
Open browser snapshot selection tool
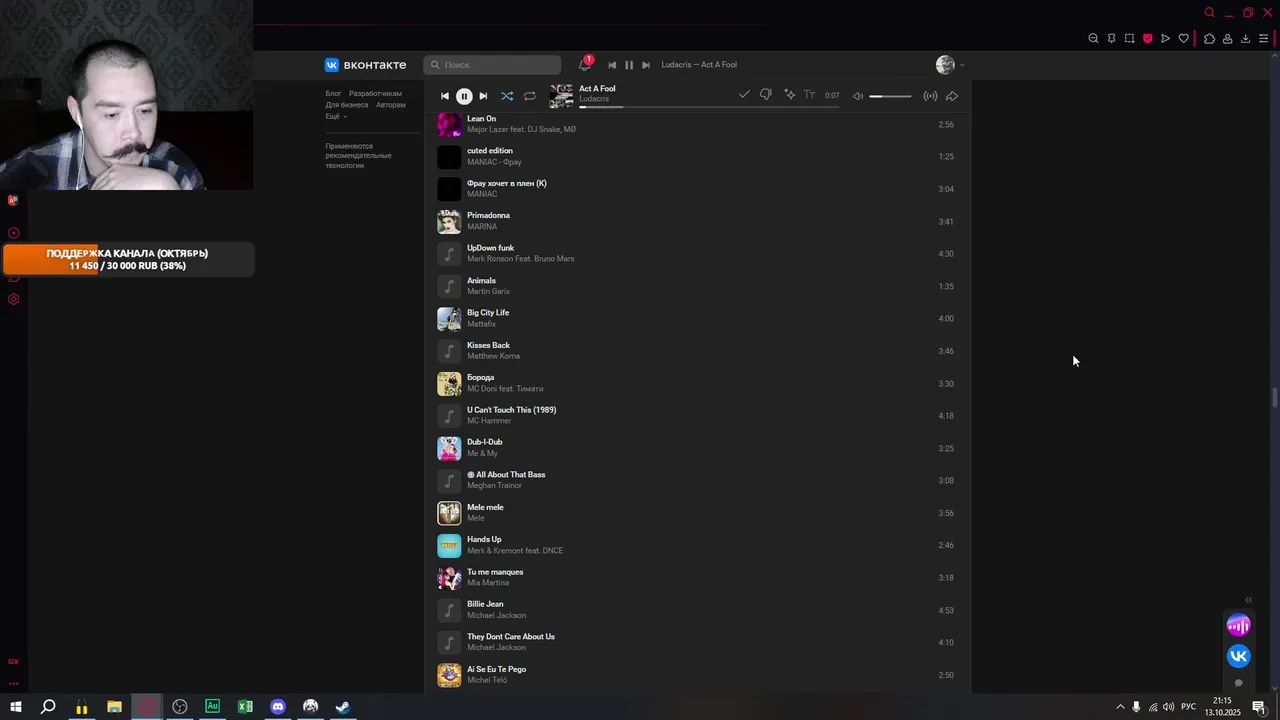tap(1129, 38)
